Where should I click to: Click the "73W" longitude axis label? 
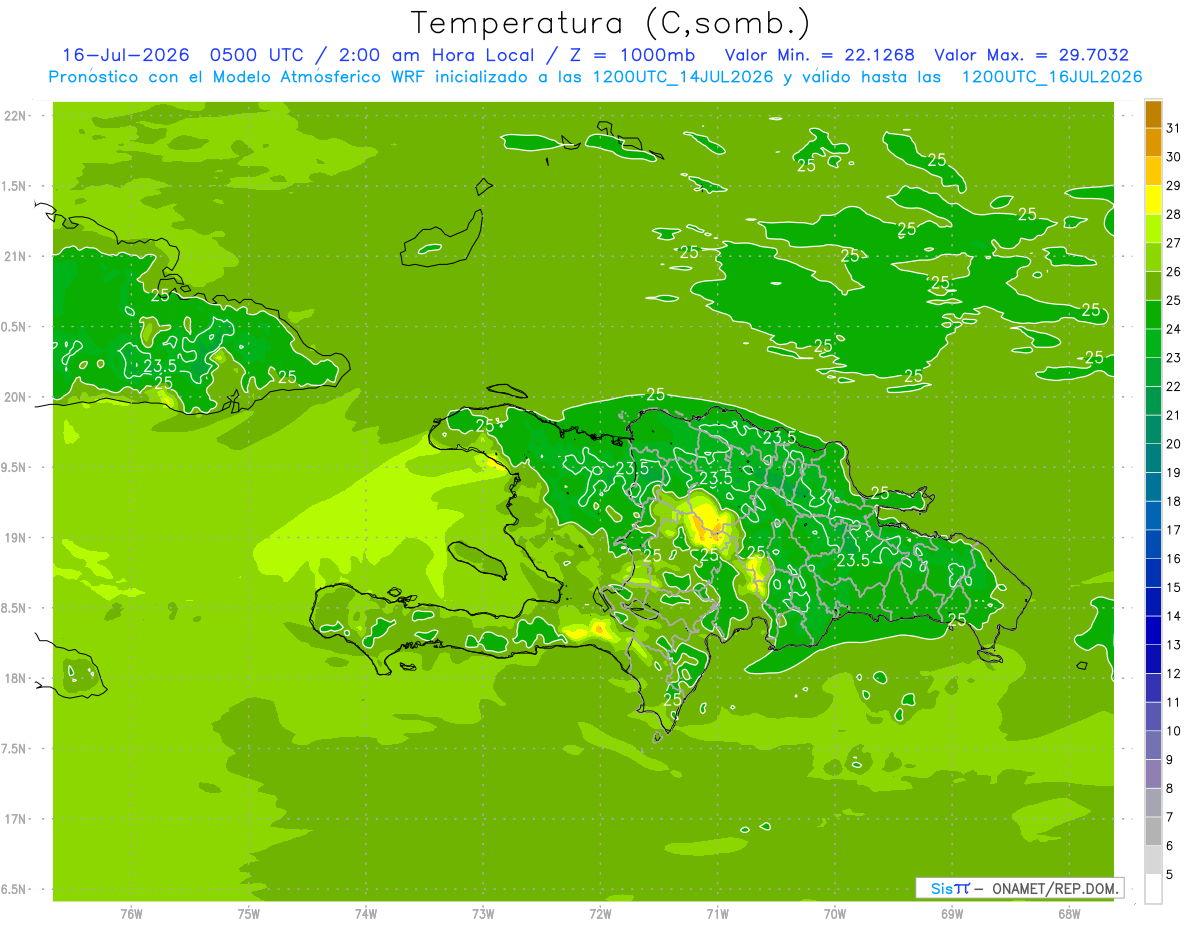(483, 914)
